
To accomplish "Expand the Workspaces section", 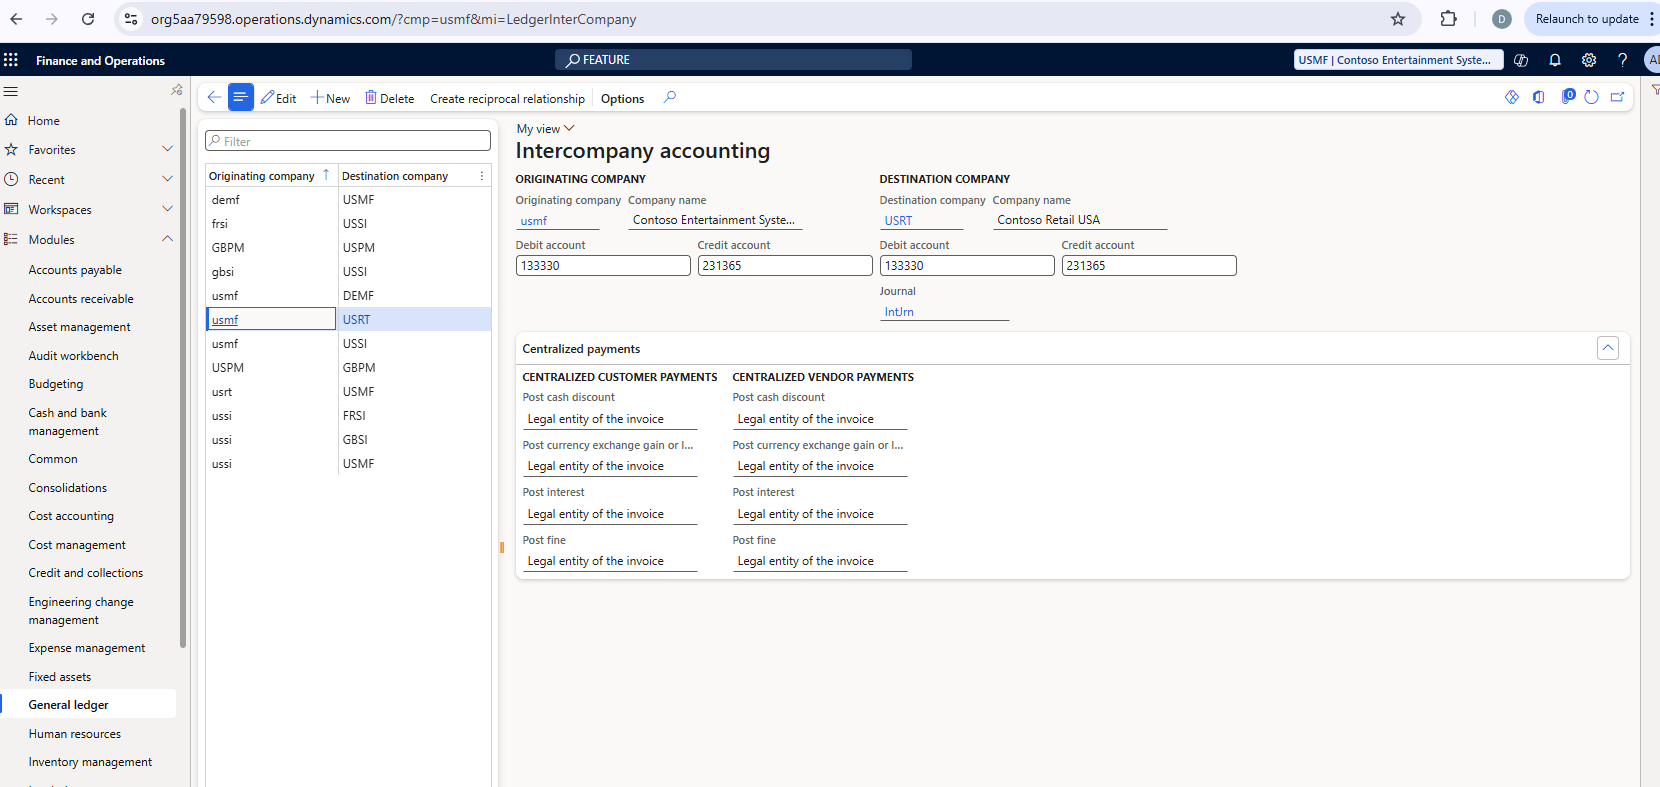I will click(167, 209).
